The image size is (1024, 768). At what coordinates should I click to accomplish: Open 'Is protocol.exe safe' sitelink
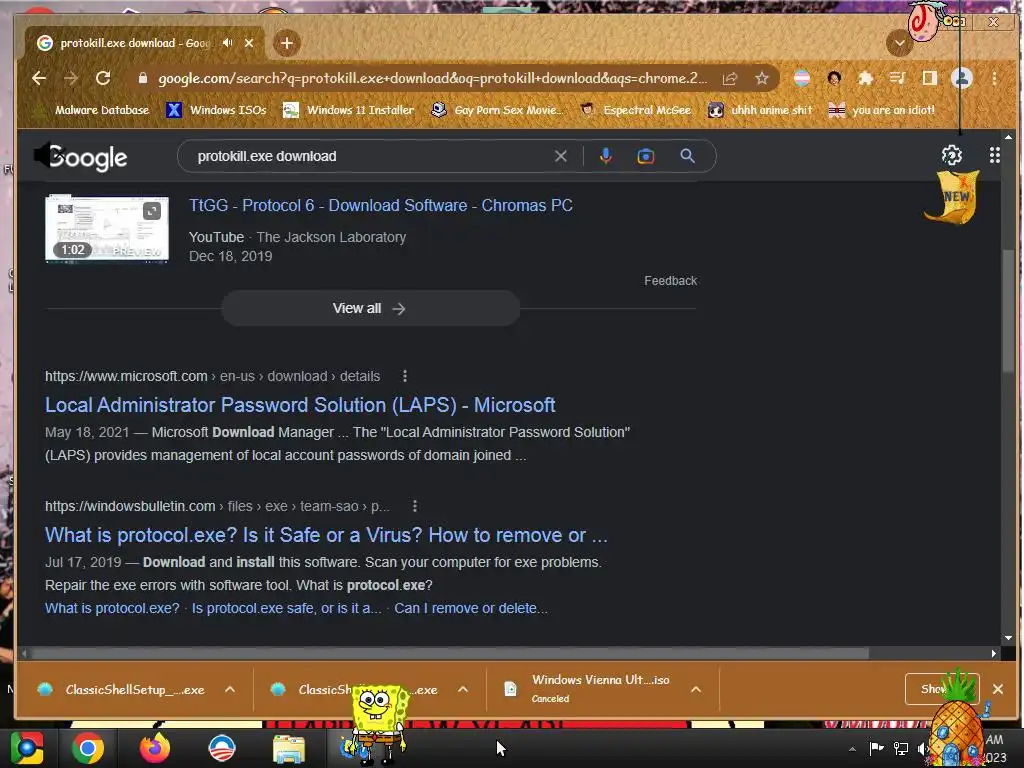(x=286, y=608)
